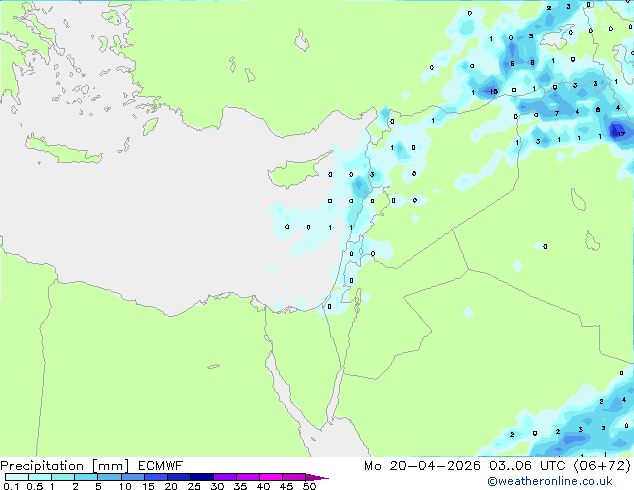This screenshot has width=634, height=490.
Task: Pick the 30–35 mm violet swatch
Action: tap(225, 477)
